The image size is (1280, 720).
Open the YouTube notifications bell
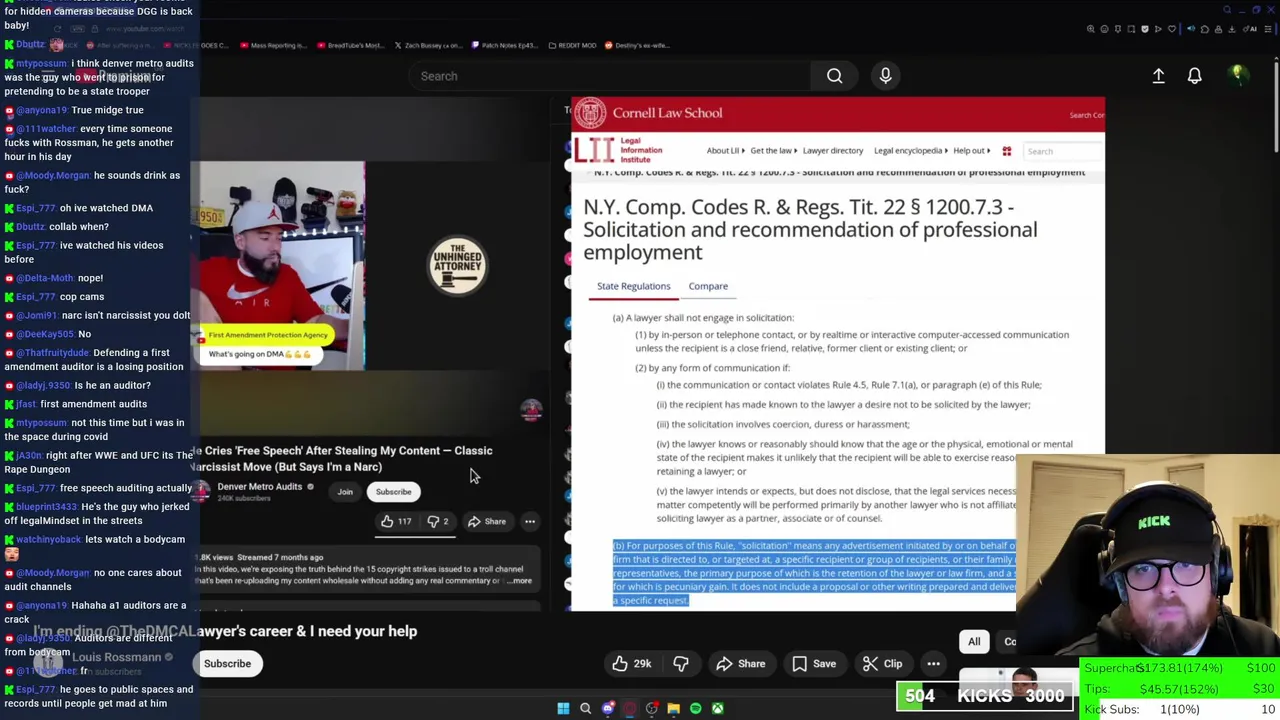1194,76
